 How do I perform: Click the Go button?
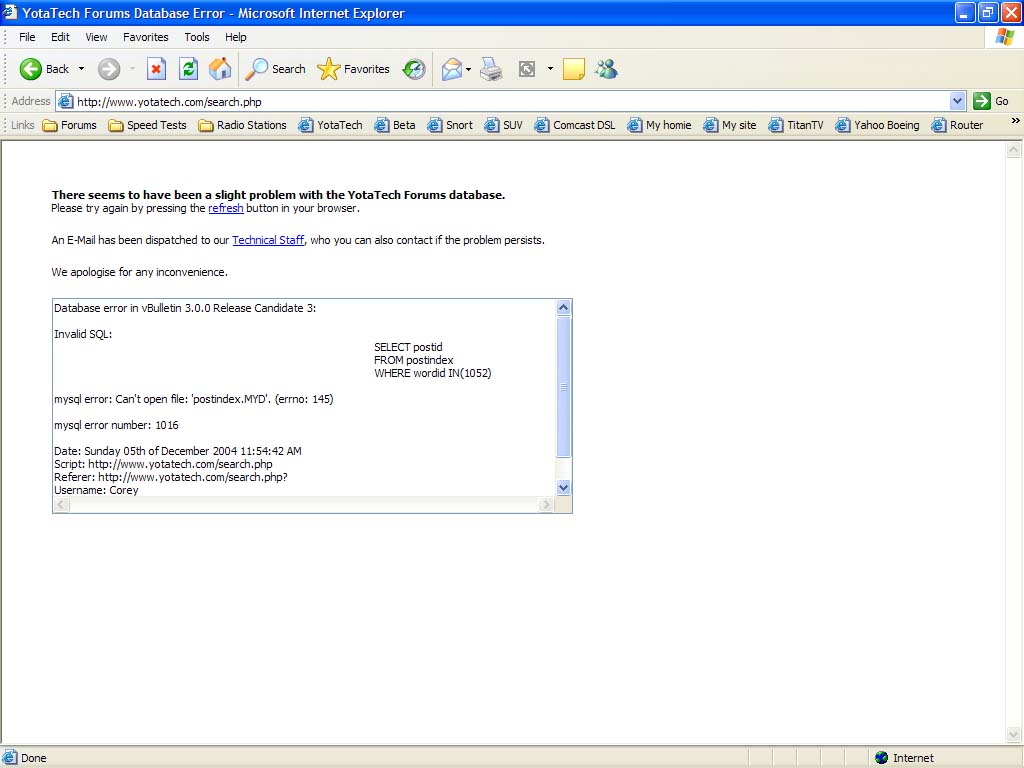click(991, 101)
